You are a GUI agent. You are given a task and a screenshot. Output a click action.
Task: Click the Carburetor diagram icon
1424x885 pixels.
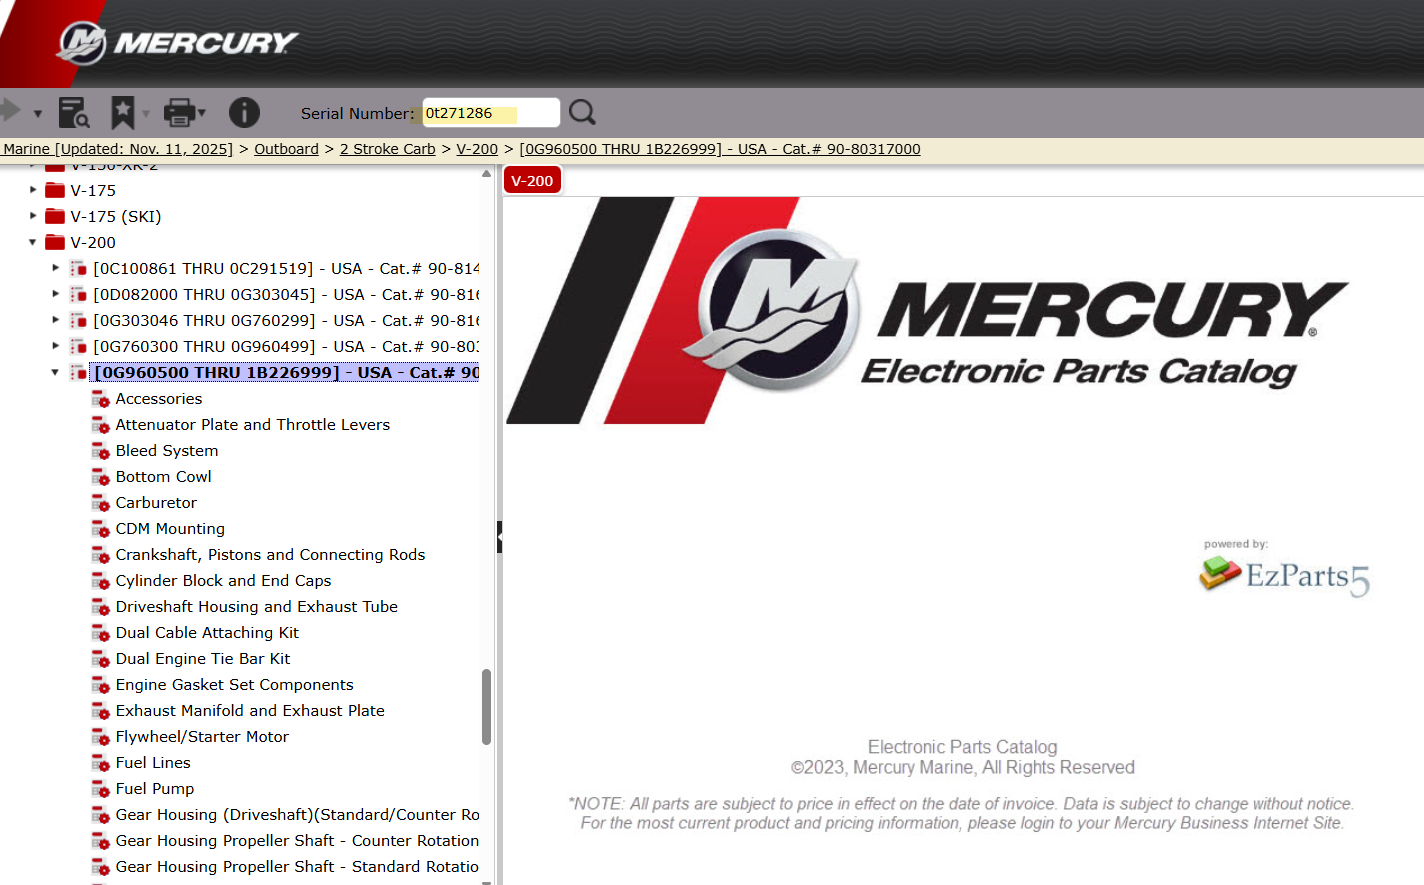coord(100,503)
